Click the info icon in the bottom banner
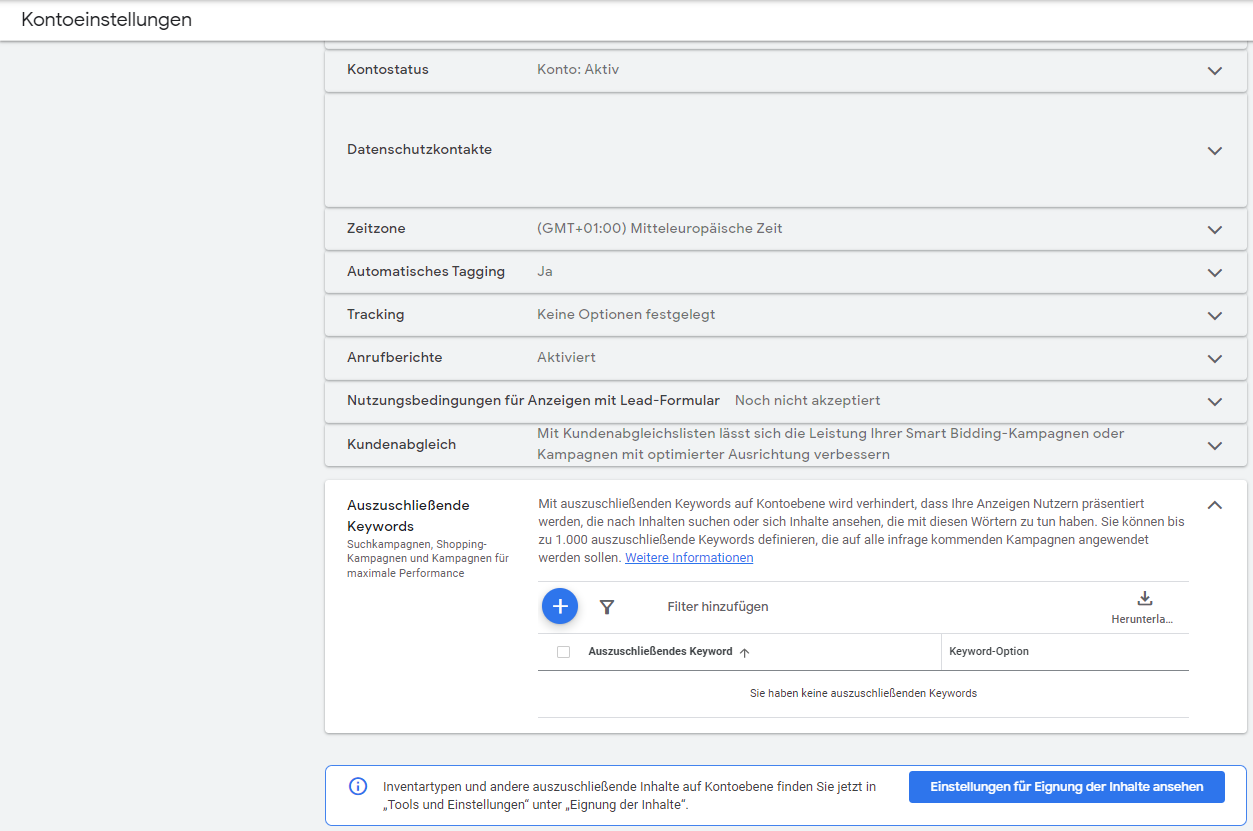1253x831 pixels. 358,786
